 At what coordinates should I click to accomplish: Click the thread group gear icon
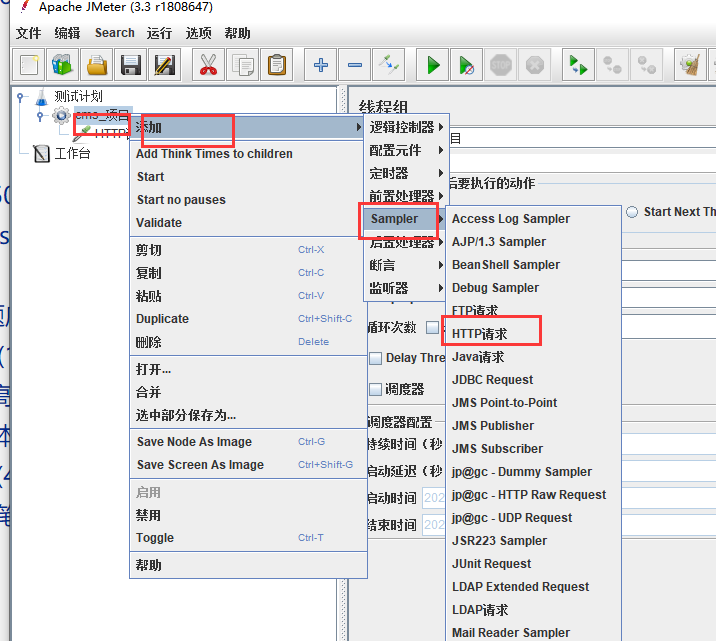[x=61, y=116]
